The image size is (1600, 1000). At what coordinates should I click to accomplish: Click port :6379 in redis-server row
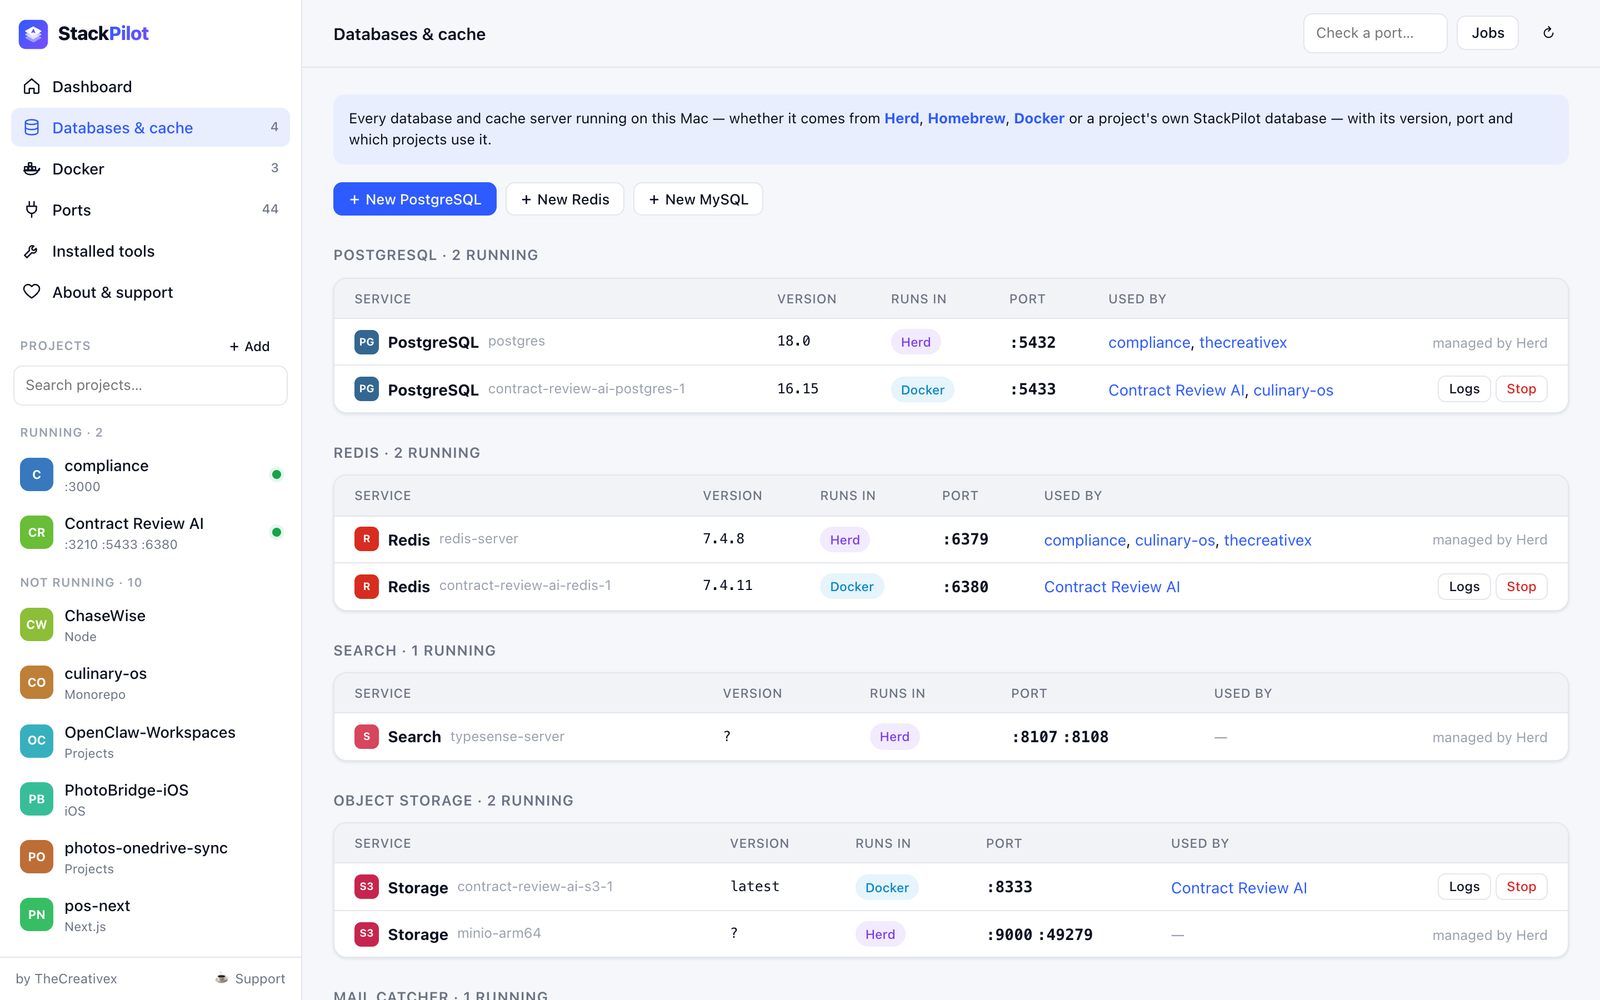pyautogui.click(x=966, y=540)
